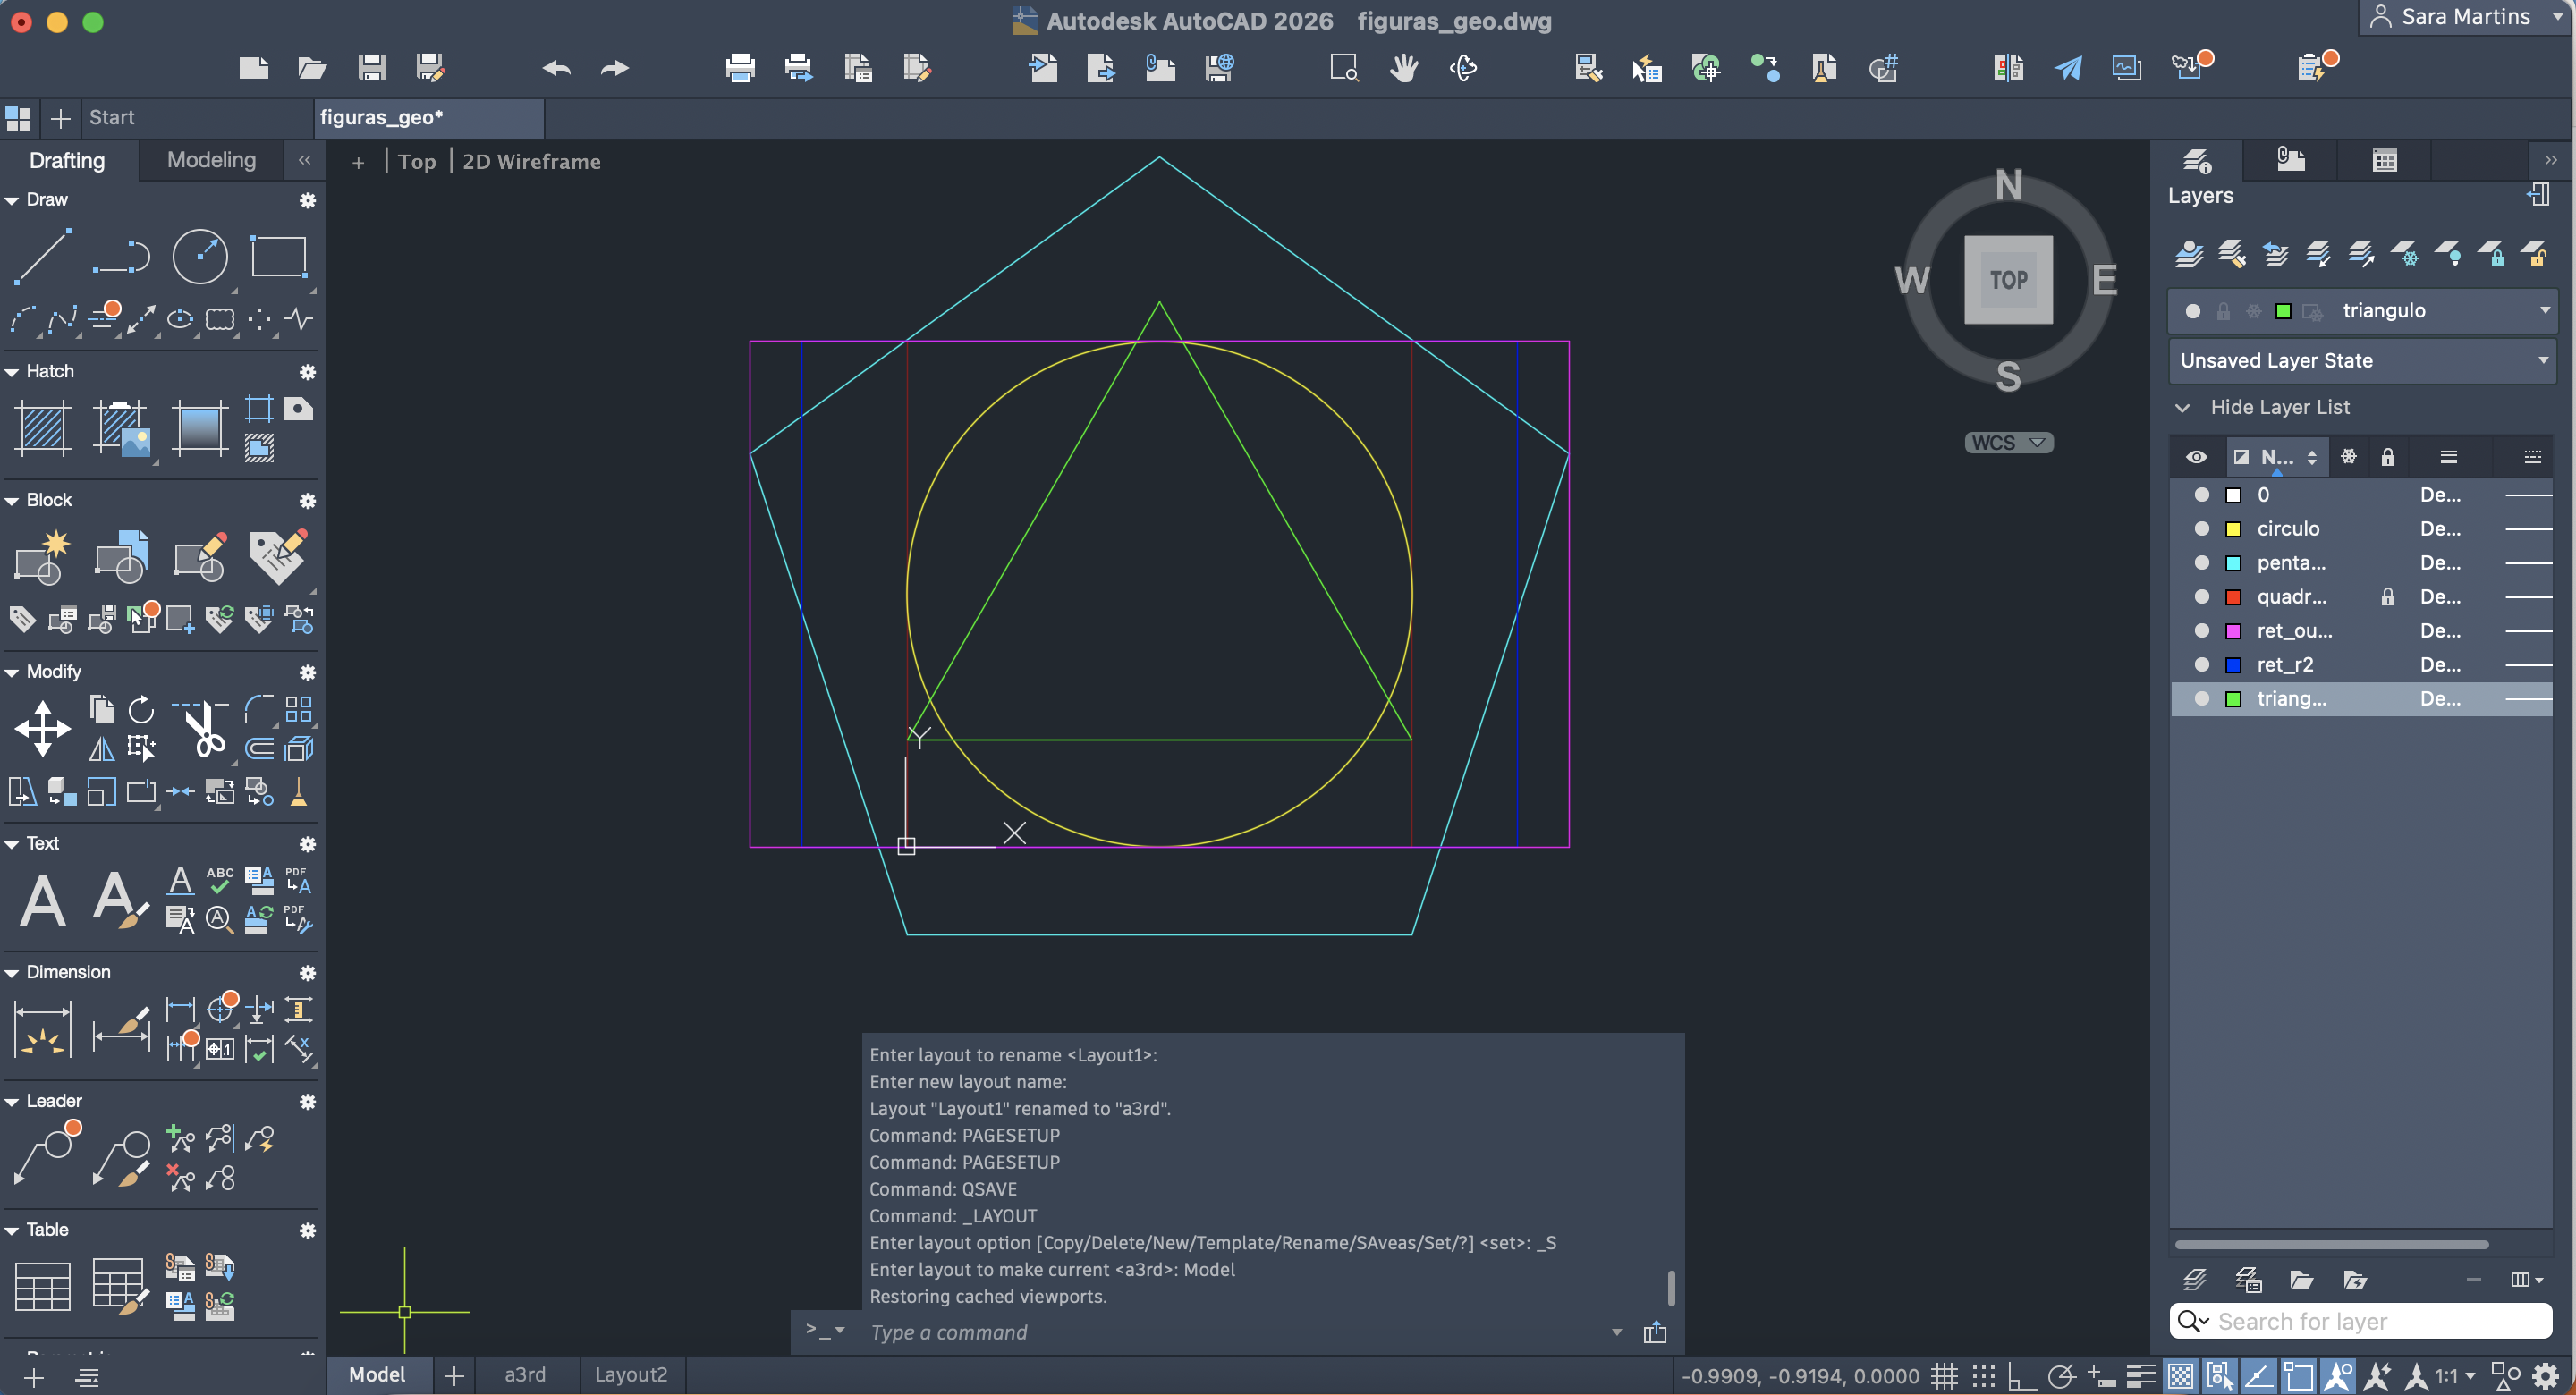Select the Line tool in Draw panel
The height and width of the screenshot is (1395, 2576).
(43, 256)
